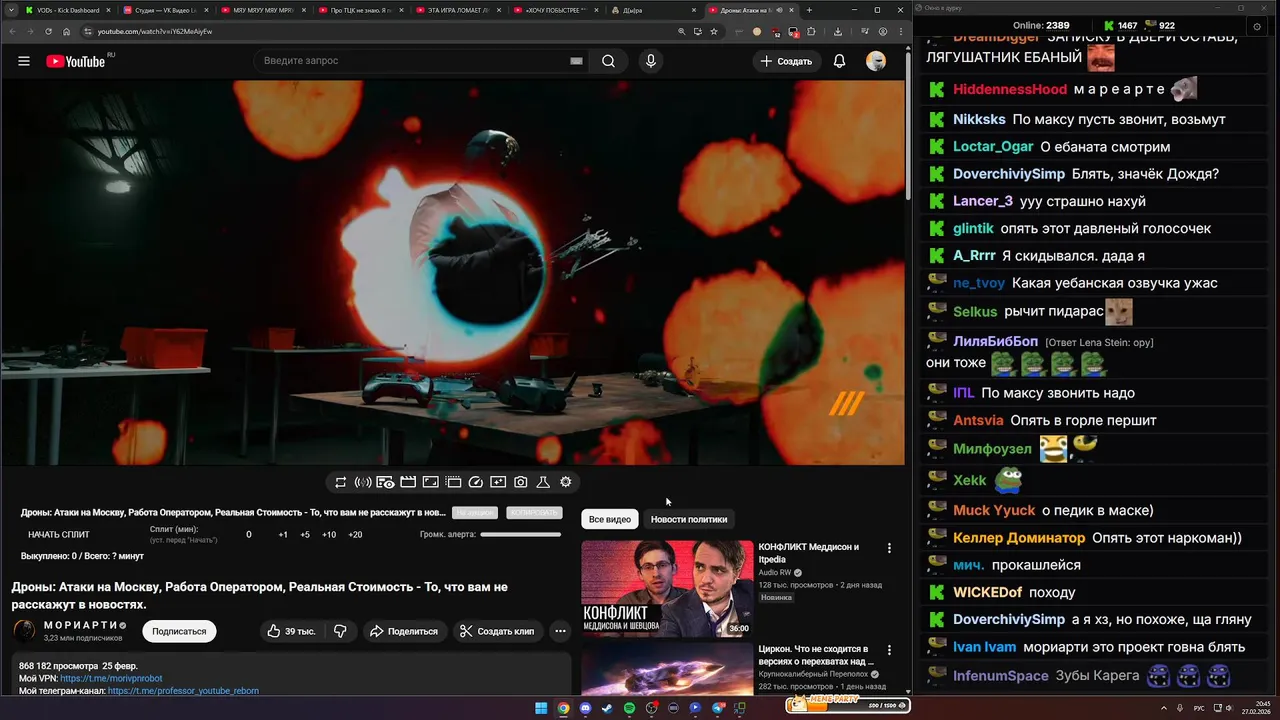The width and height of the screenshot is (1280, 720).
Task: Open the professor_youtube_reborn telegram link
Action: [183, 691]
